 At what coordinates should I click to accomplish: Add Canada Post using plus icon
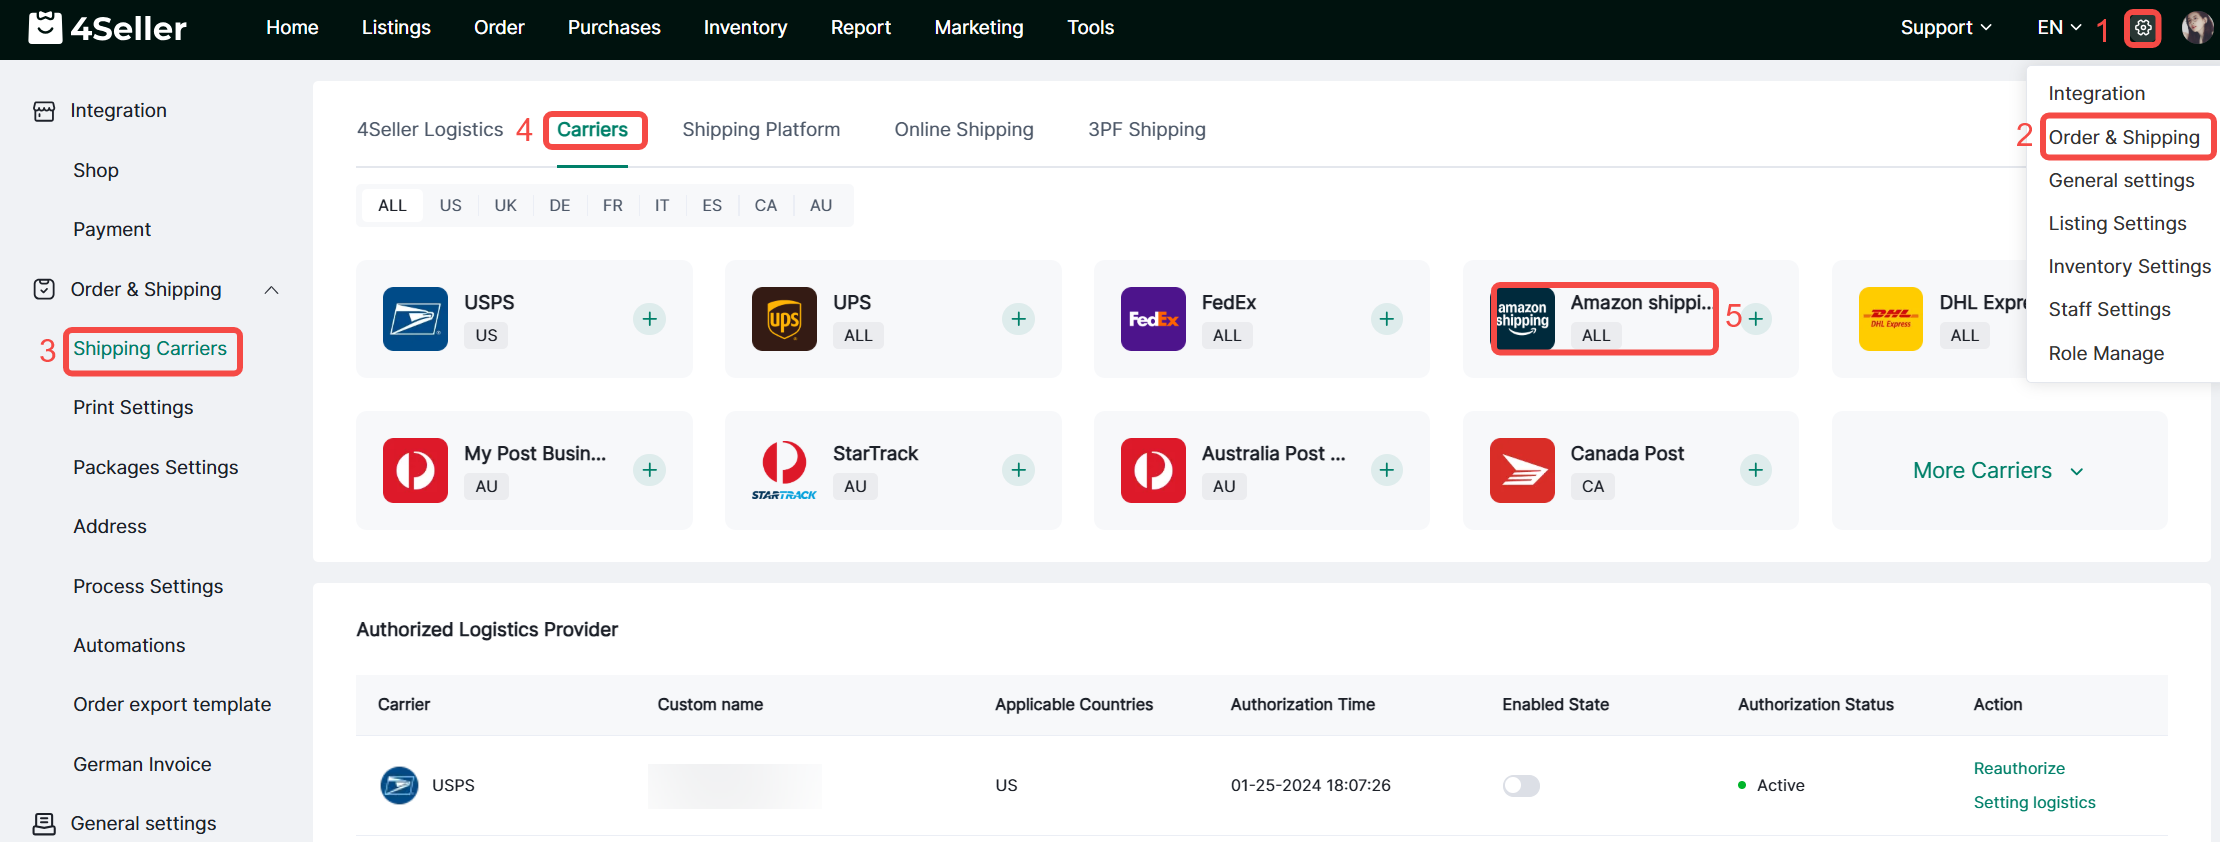point(1755,470)
